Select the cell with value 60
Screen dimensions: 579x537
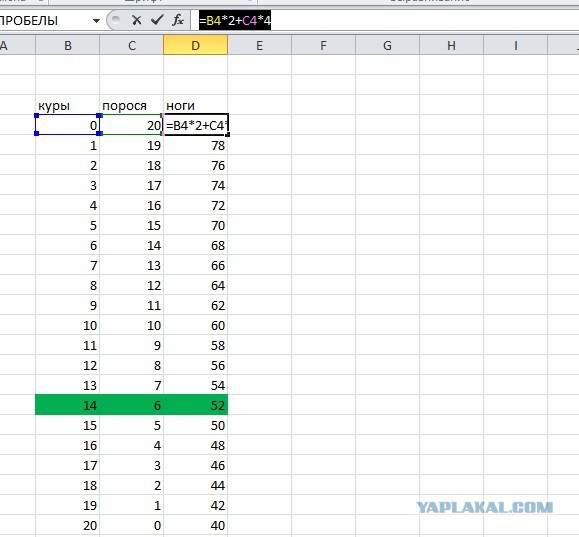[196, 325]
